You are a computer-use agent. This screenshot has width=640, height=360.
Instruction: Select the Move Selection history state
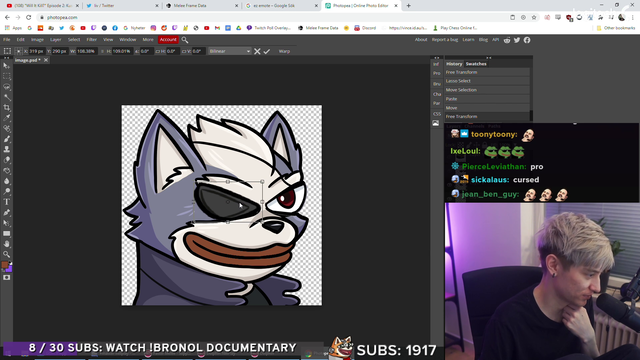(x=487, y=90)
